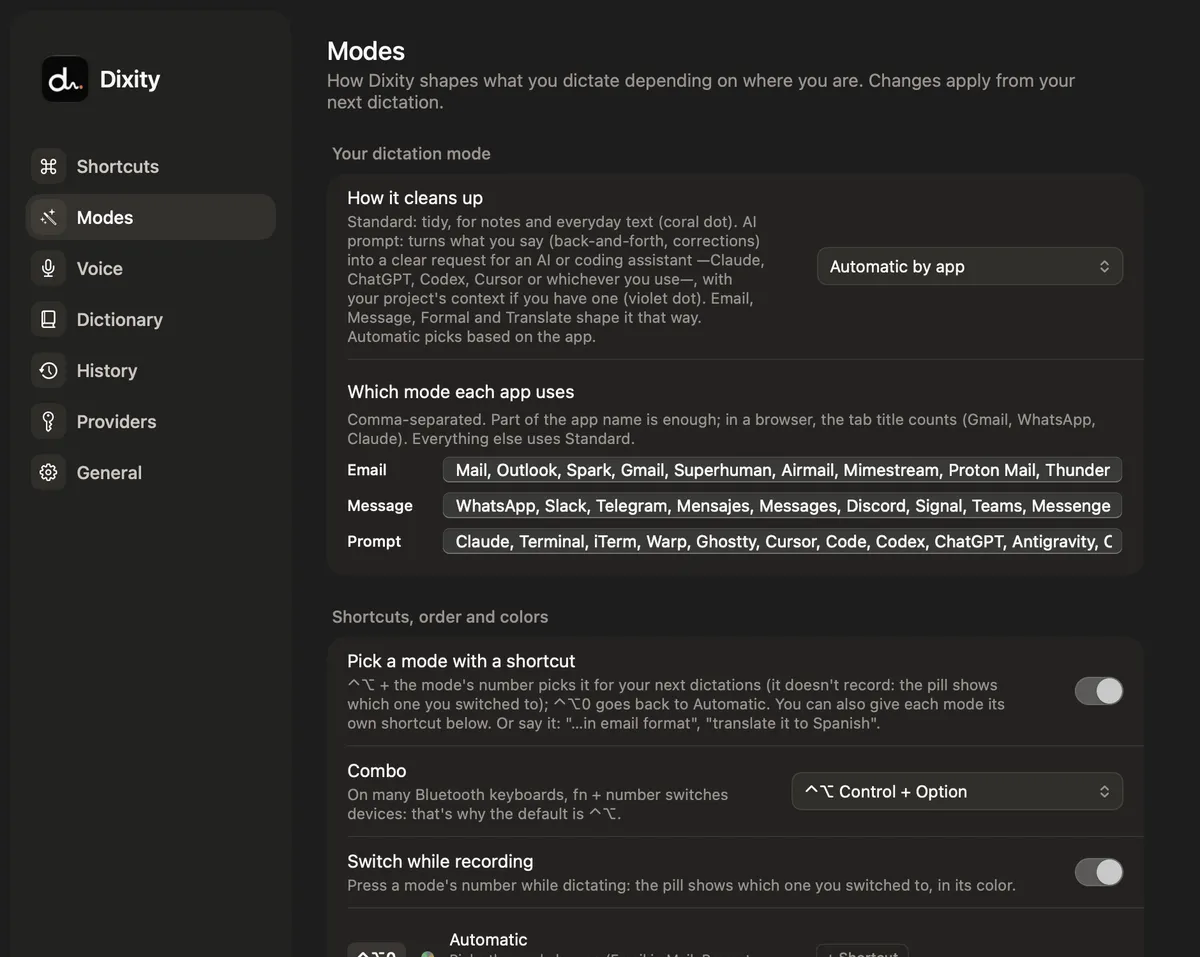Image resolution: width=1200 pixels, height=957 pixels.
Task: Click the 'Modes' page heading
Action: [x=366, y=51]
